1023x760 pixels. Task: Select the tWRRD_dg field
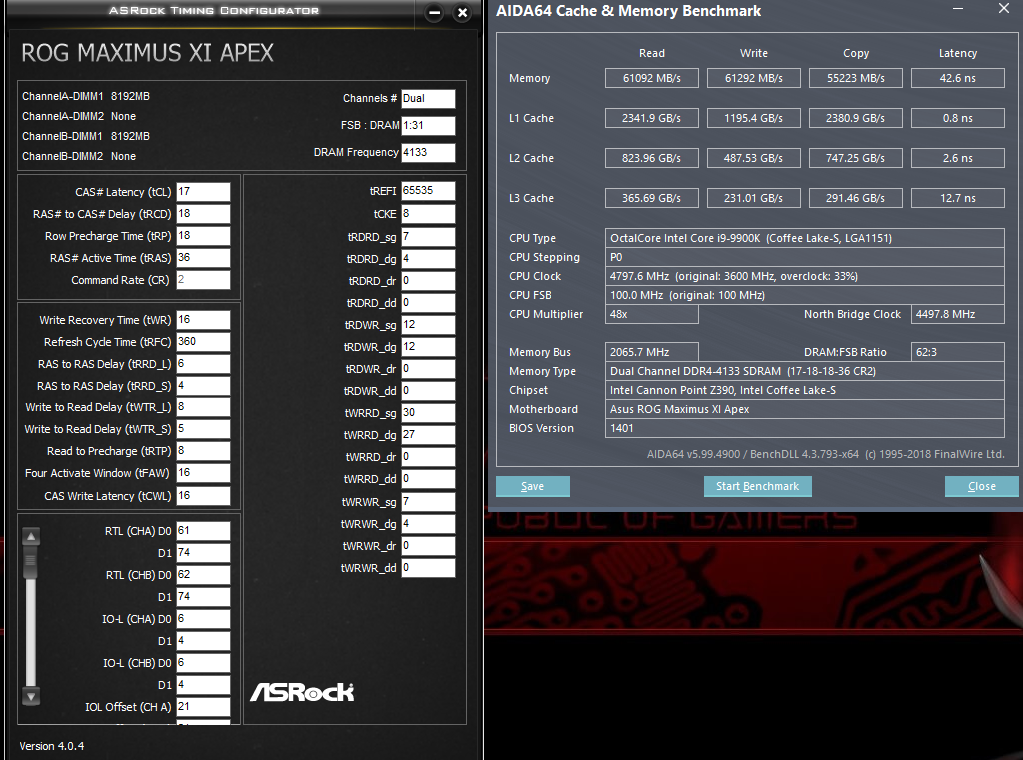(428, 435)
